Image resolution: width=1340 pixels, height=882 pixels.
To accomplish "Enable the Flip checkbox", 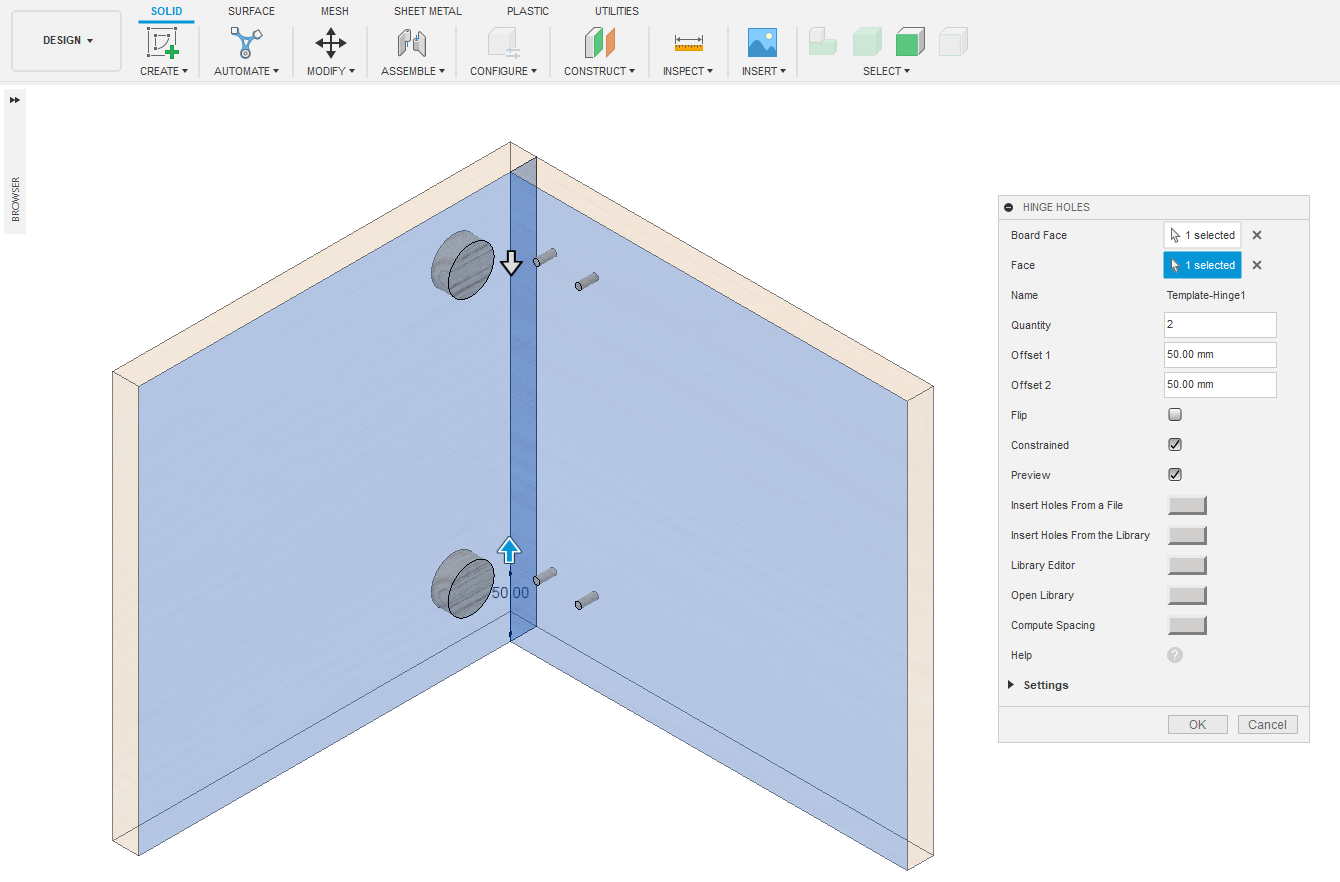I will pos(1175,415).
